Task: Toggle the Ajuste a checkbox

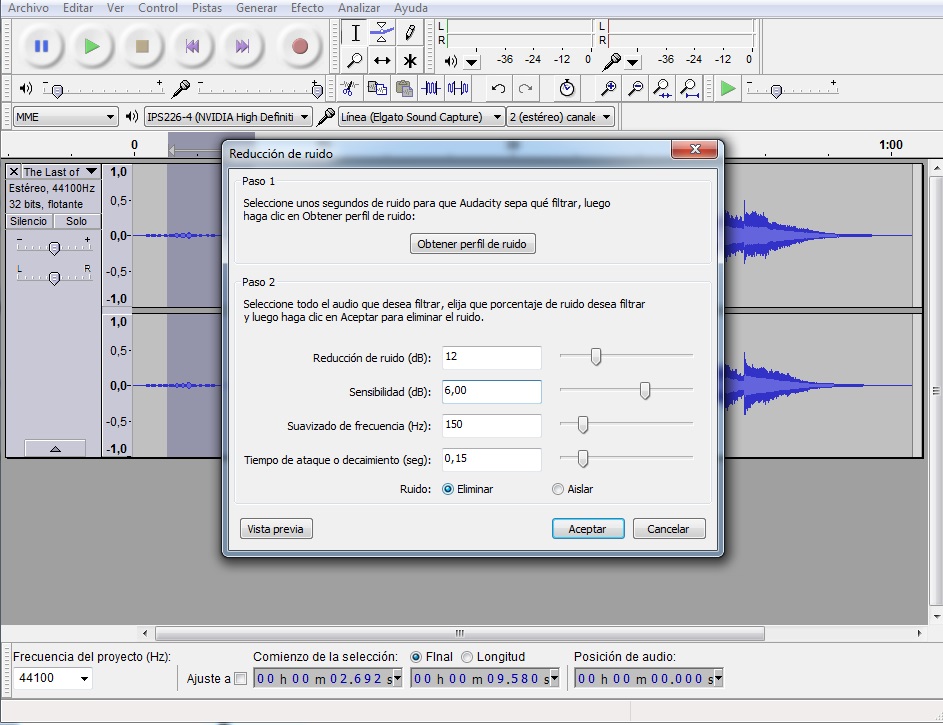Action: [240, 679]
